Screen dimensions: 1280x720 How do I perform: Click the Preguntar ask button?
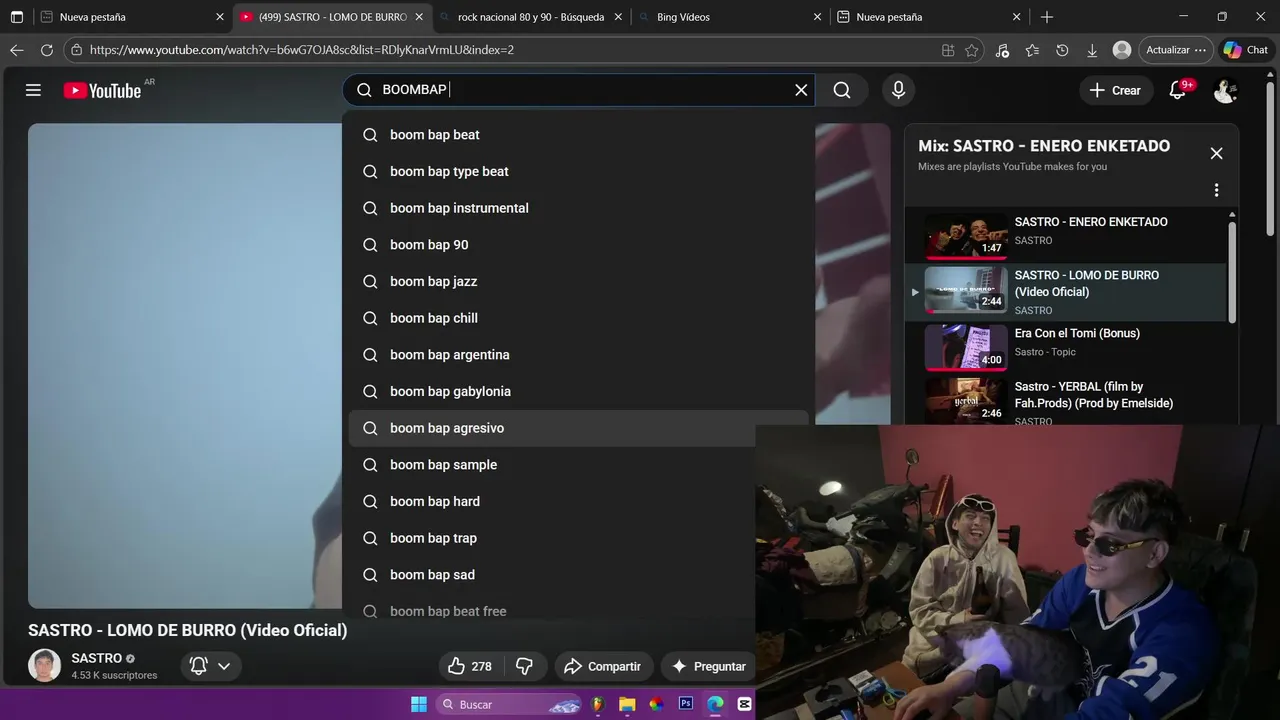click(x=708, y=666)
